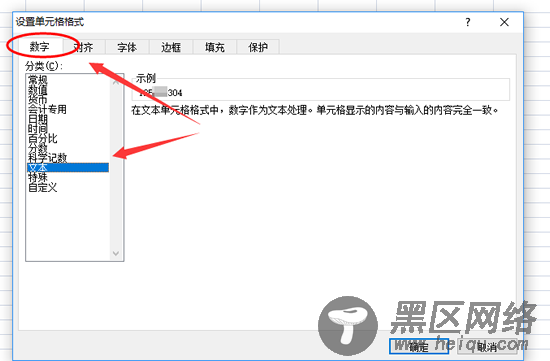Select 分数 category
This screenshot has height=361, width=550.
pos(68,148)
